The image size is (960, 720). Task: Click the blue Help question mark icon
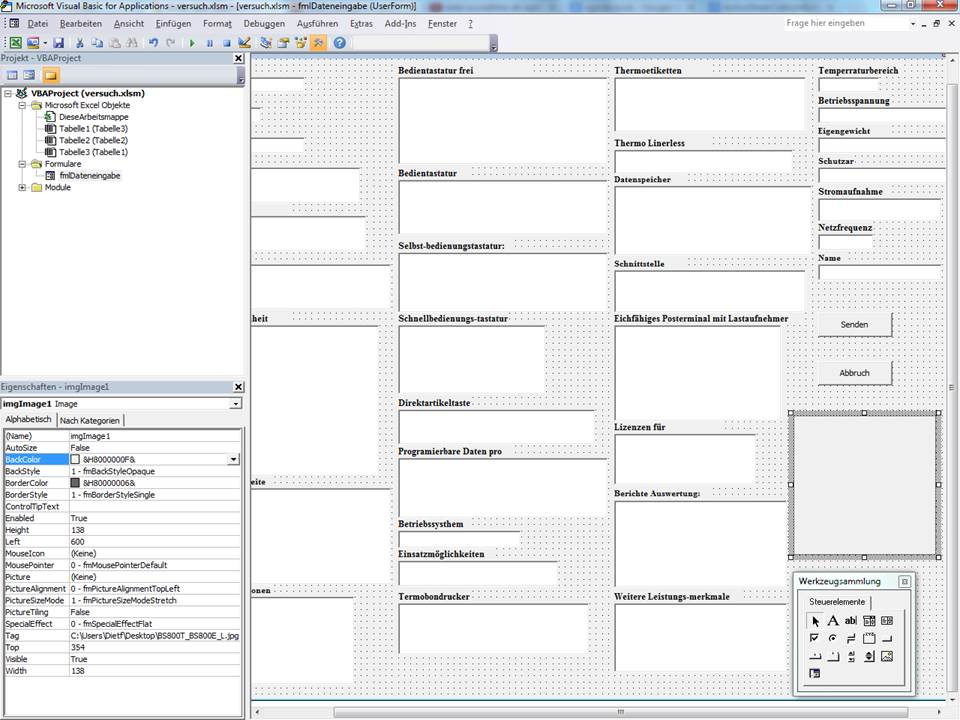coord(339,43)
